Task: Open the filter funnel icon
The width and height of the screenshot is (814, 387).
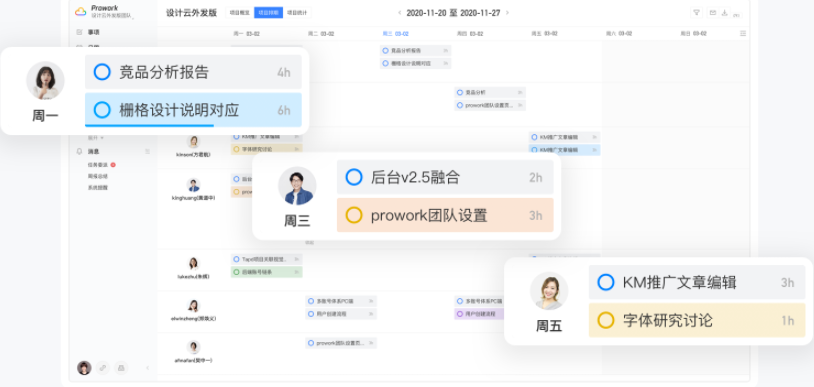Action: point(696,12)
